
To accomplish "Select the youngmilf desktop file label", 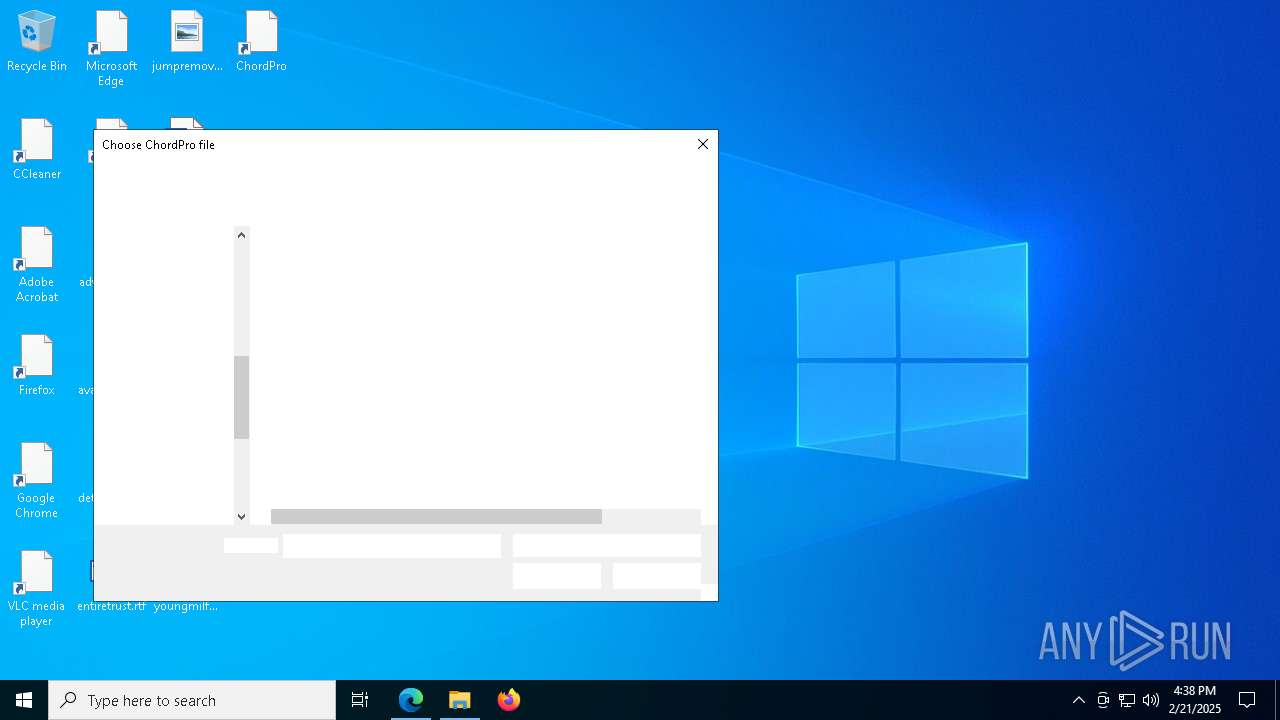I will click(x=186, y=606).
